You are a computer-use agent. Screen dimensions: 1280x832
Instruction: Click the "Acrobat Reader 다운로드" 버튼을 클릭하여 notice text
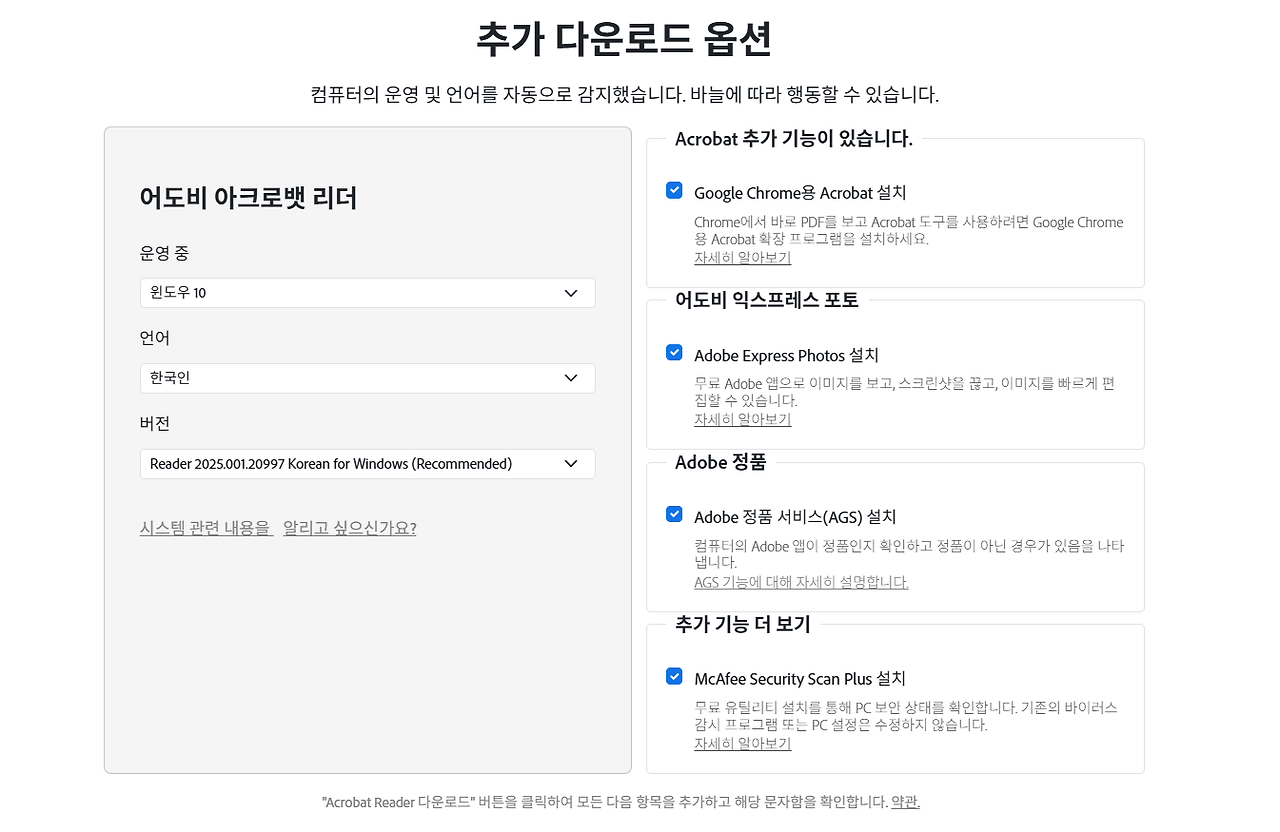605,802
